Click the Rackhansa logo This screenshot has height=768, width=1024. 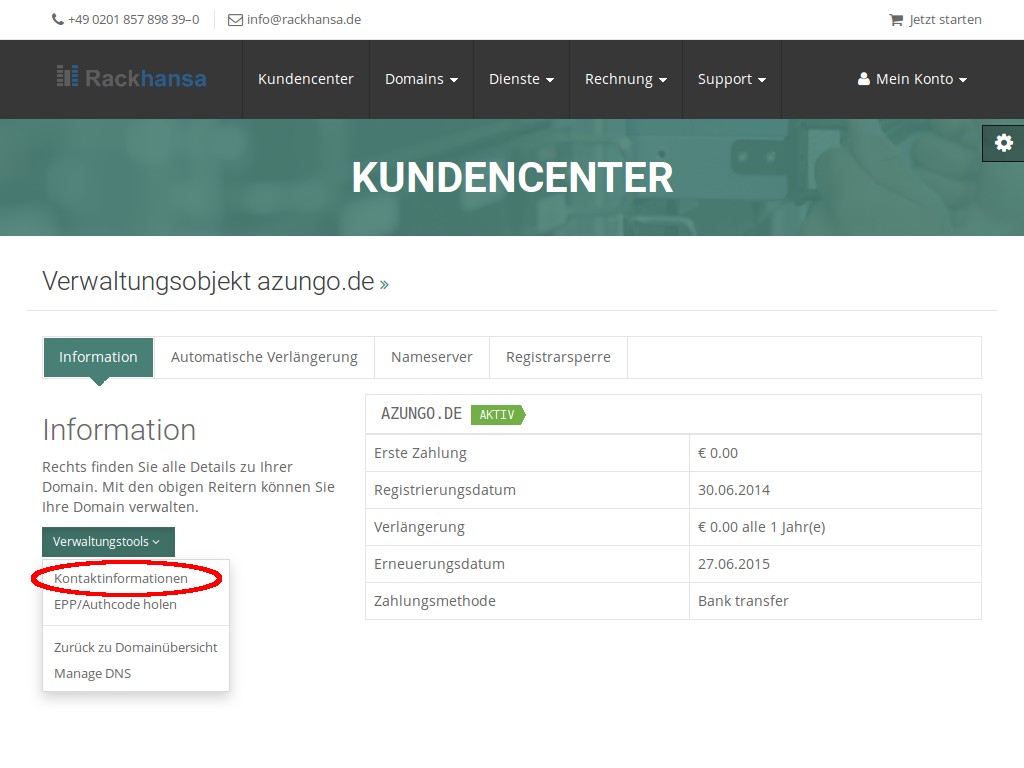tap(131, 77)
